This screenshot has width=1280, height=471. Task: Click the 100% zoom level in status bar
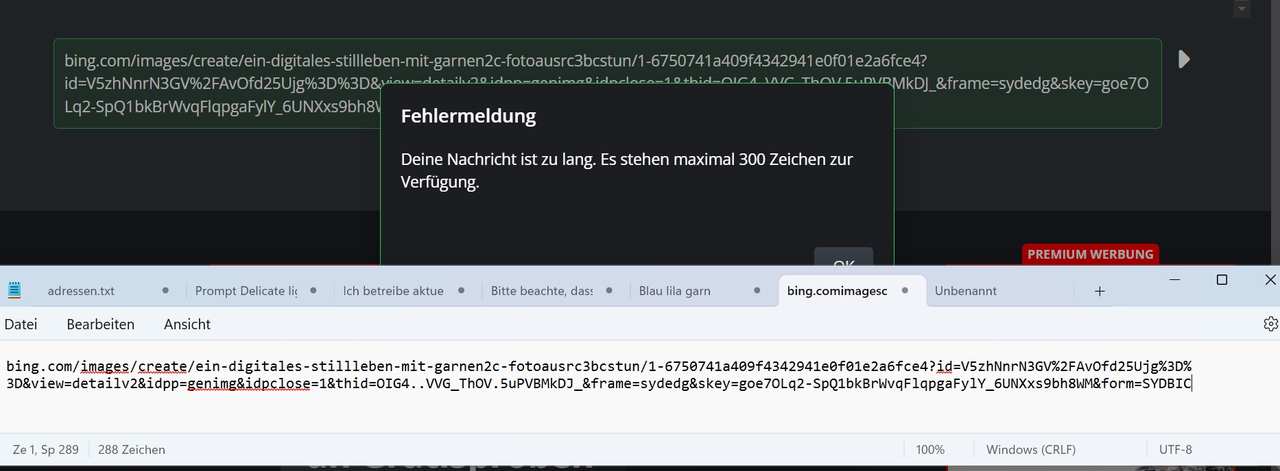pos(930,450)
